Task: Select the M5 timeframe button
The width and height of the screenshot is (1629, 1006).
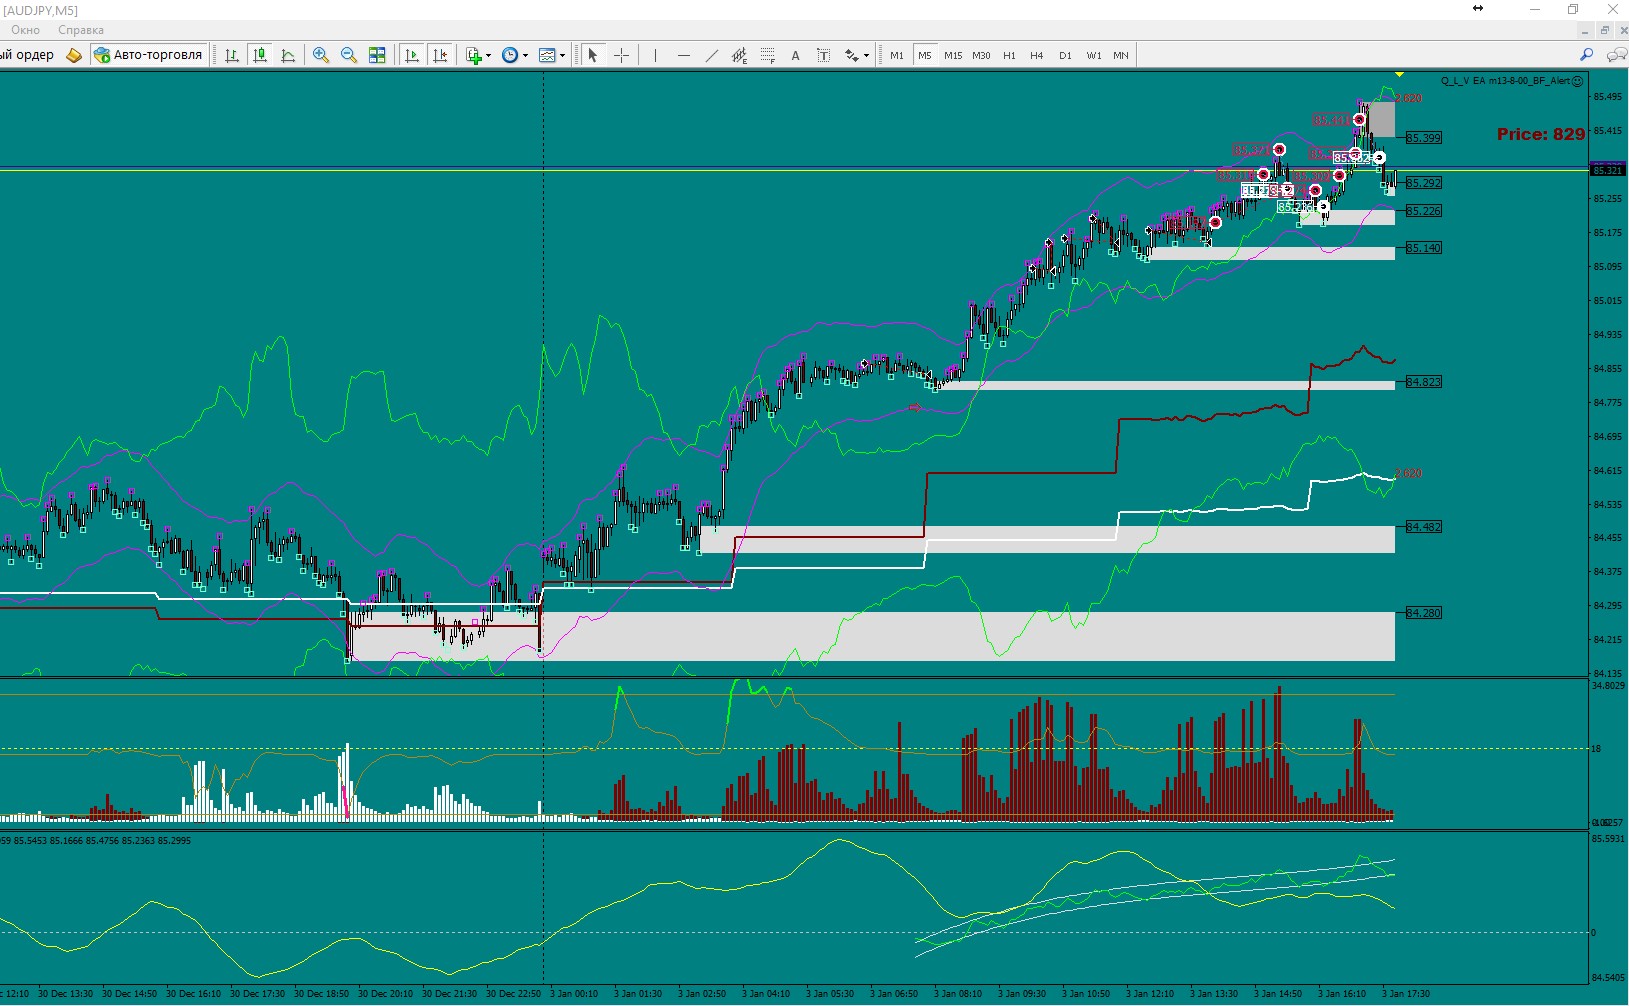Action: coord(924,55)
